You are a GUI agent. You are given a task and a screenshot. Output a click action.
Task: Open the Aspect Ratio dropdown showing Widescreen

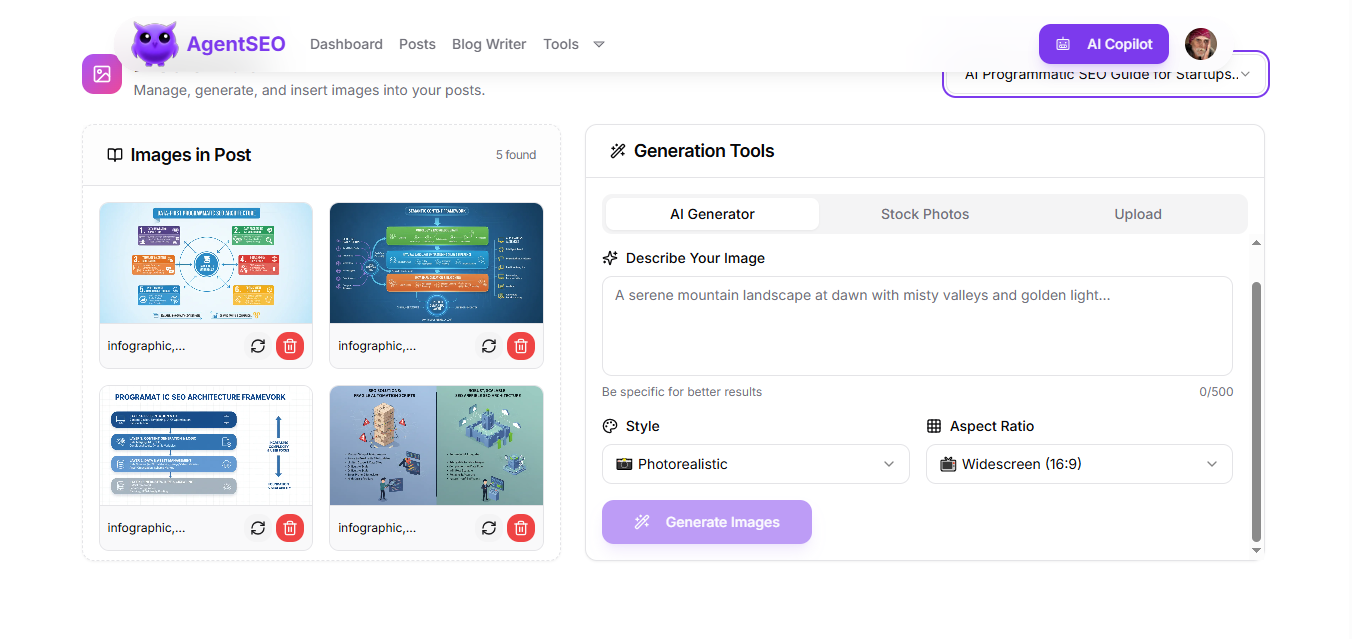pos(1079,464)
